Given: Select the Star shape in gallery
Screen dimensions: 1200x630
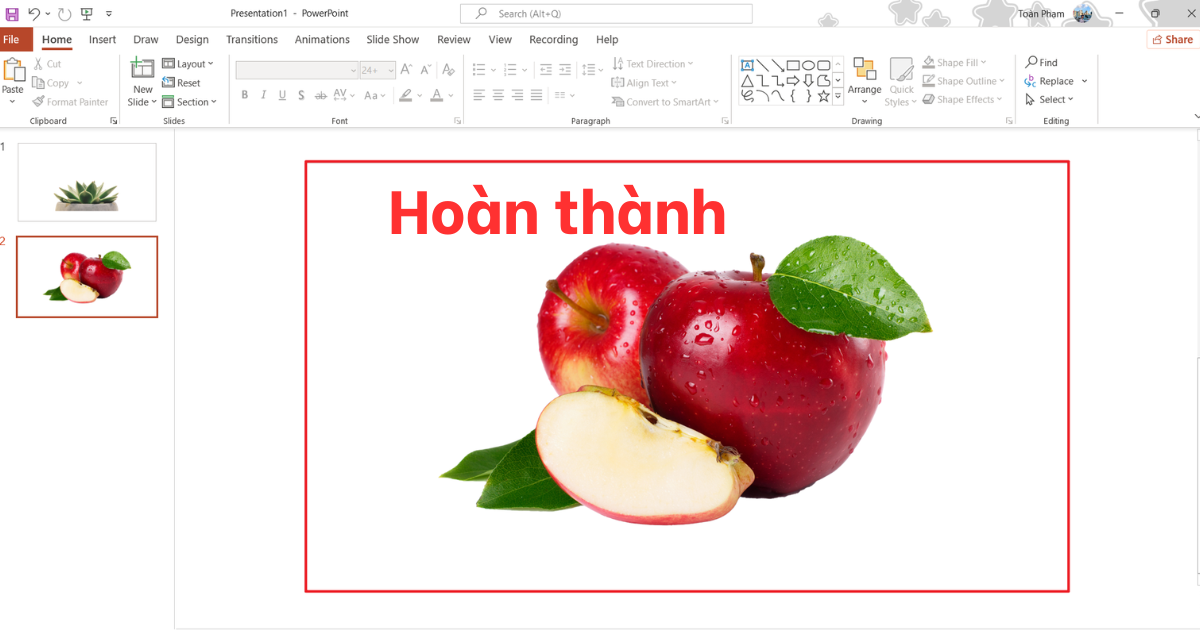Looking at the screenshot, I should pyautogui.click(x=823, y=96).
